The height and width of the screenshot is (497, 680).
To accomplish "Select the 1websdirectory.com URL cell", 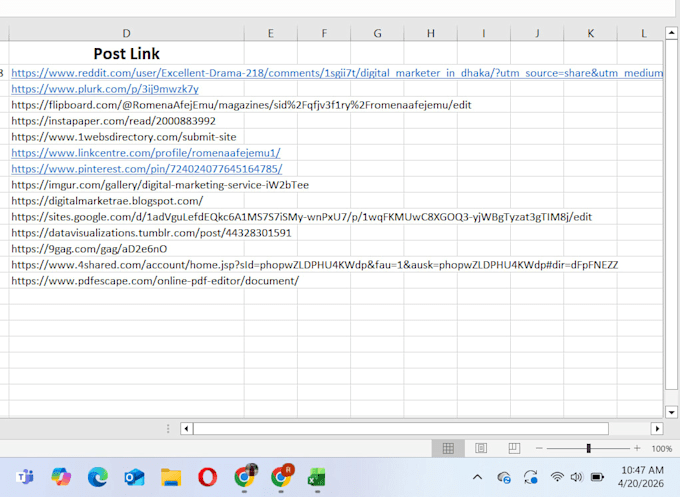I will pos(124,137).
